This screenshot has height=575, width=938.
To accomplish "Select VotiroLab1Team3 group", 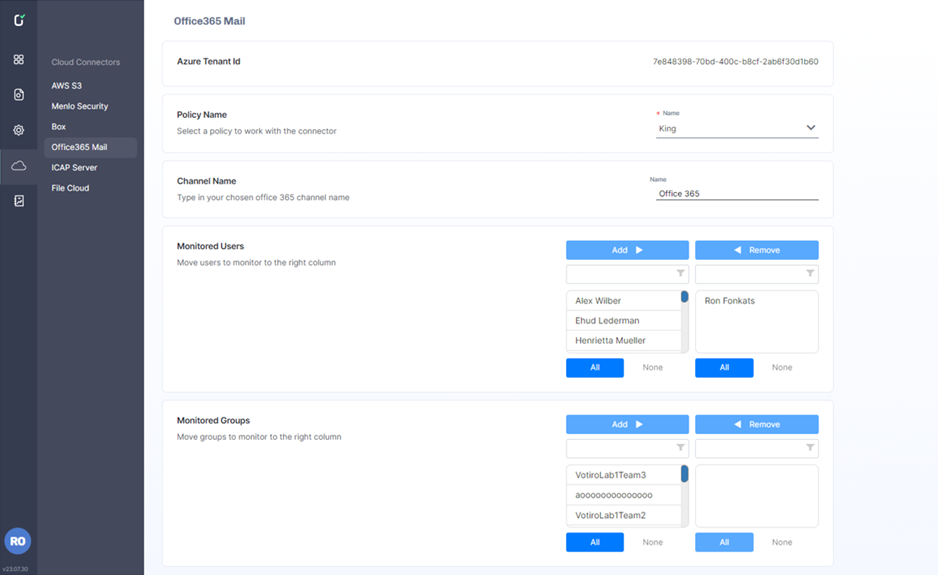I will [623, 475].
